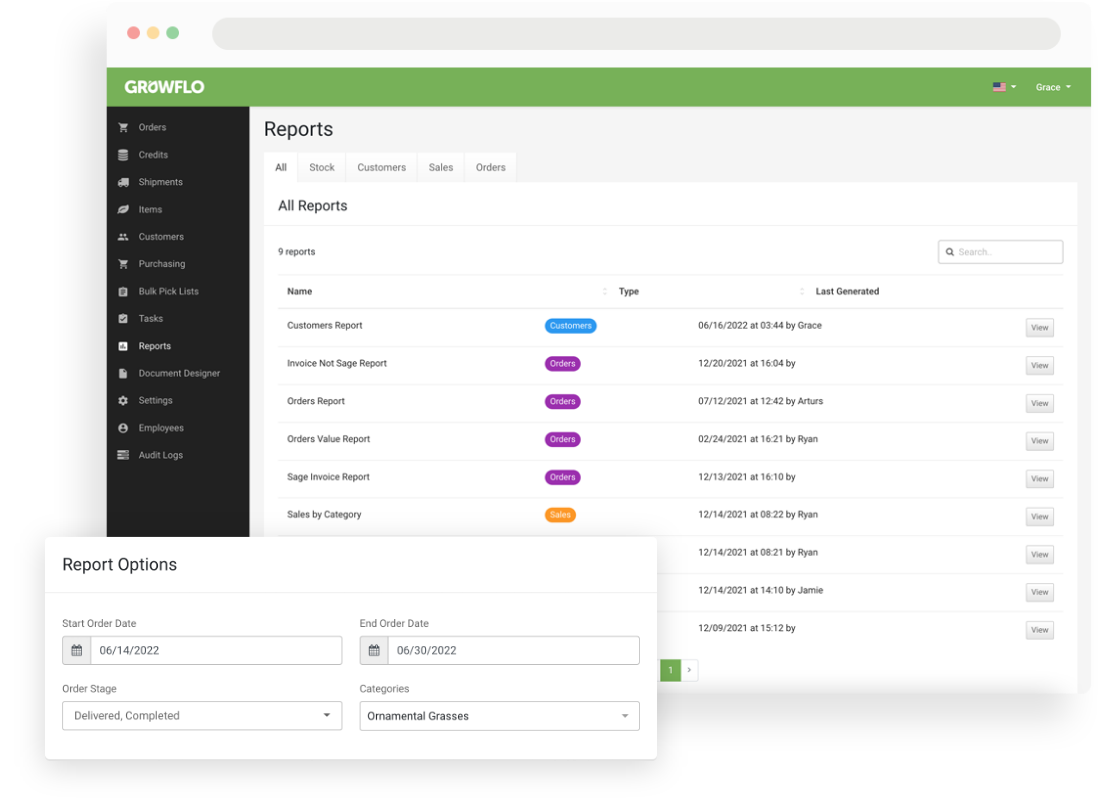View the Customers Report
1099x812 pixels.
click(1039, 328)
